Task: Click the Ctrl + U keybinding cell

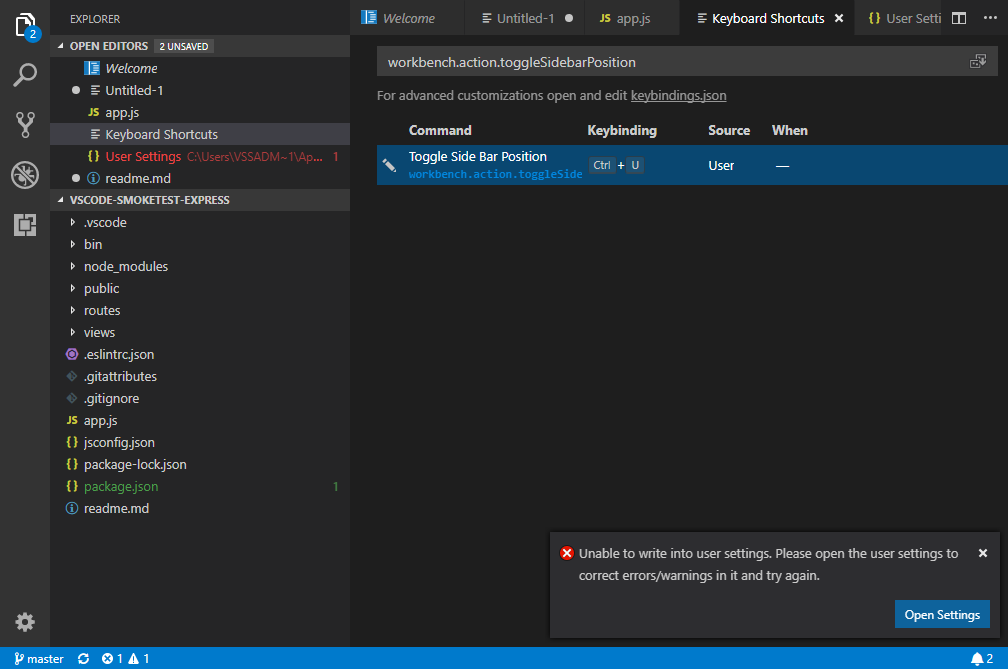Action: 616,165
